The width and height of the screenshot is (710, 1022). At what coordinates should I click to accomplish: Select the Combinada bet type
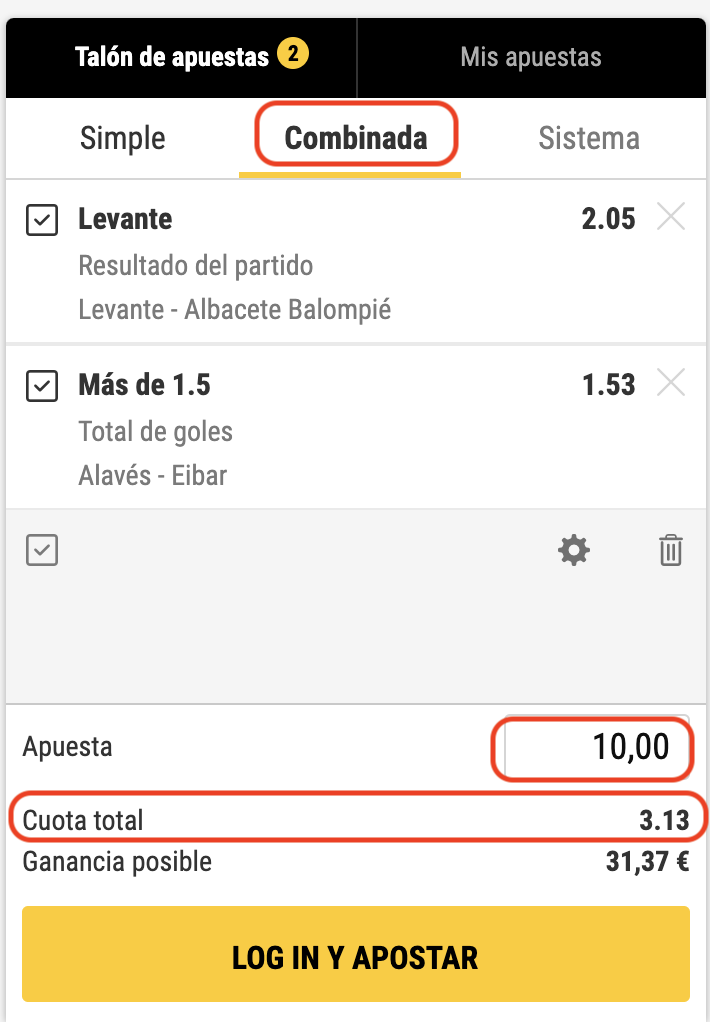point(356,138)
